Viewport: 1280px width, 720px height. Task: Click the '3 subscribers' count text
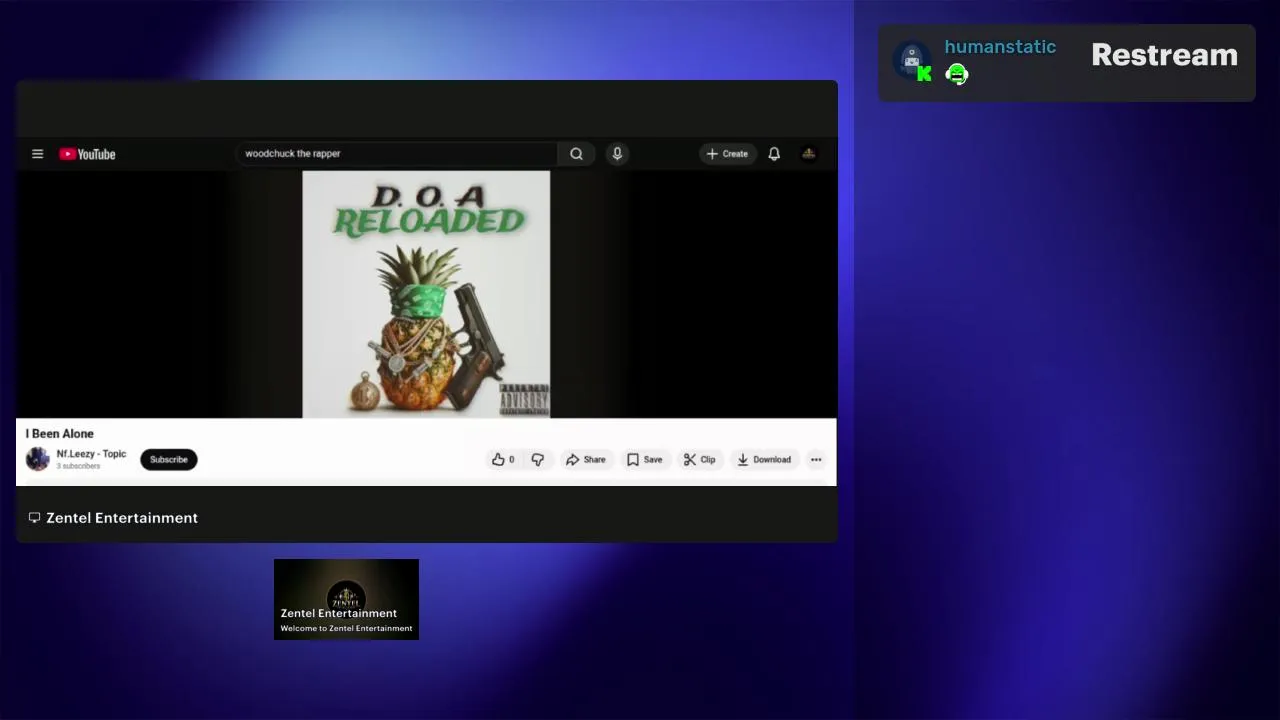(x=78, y=466)
